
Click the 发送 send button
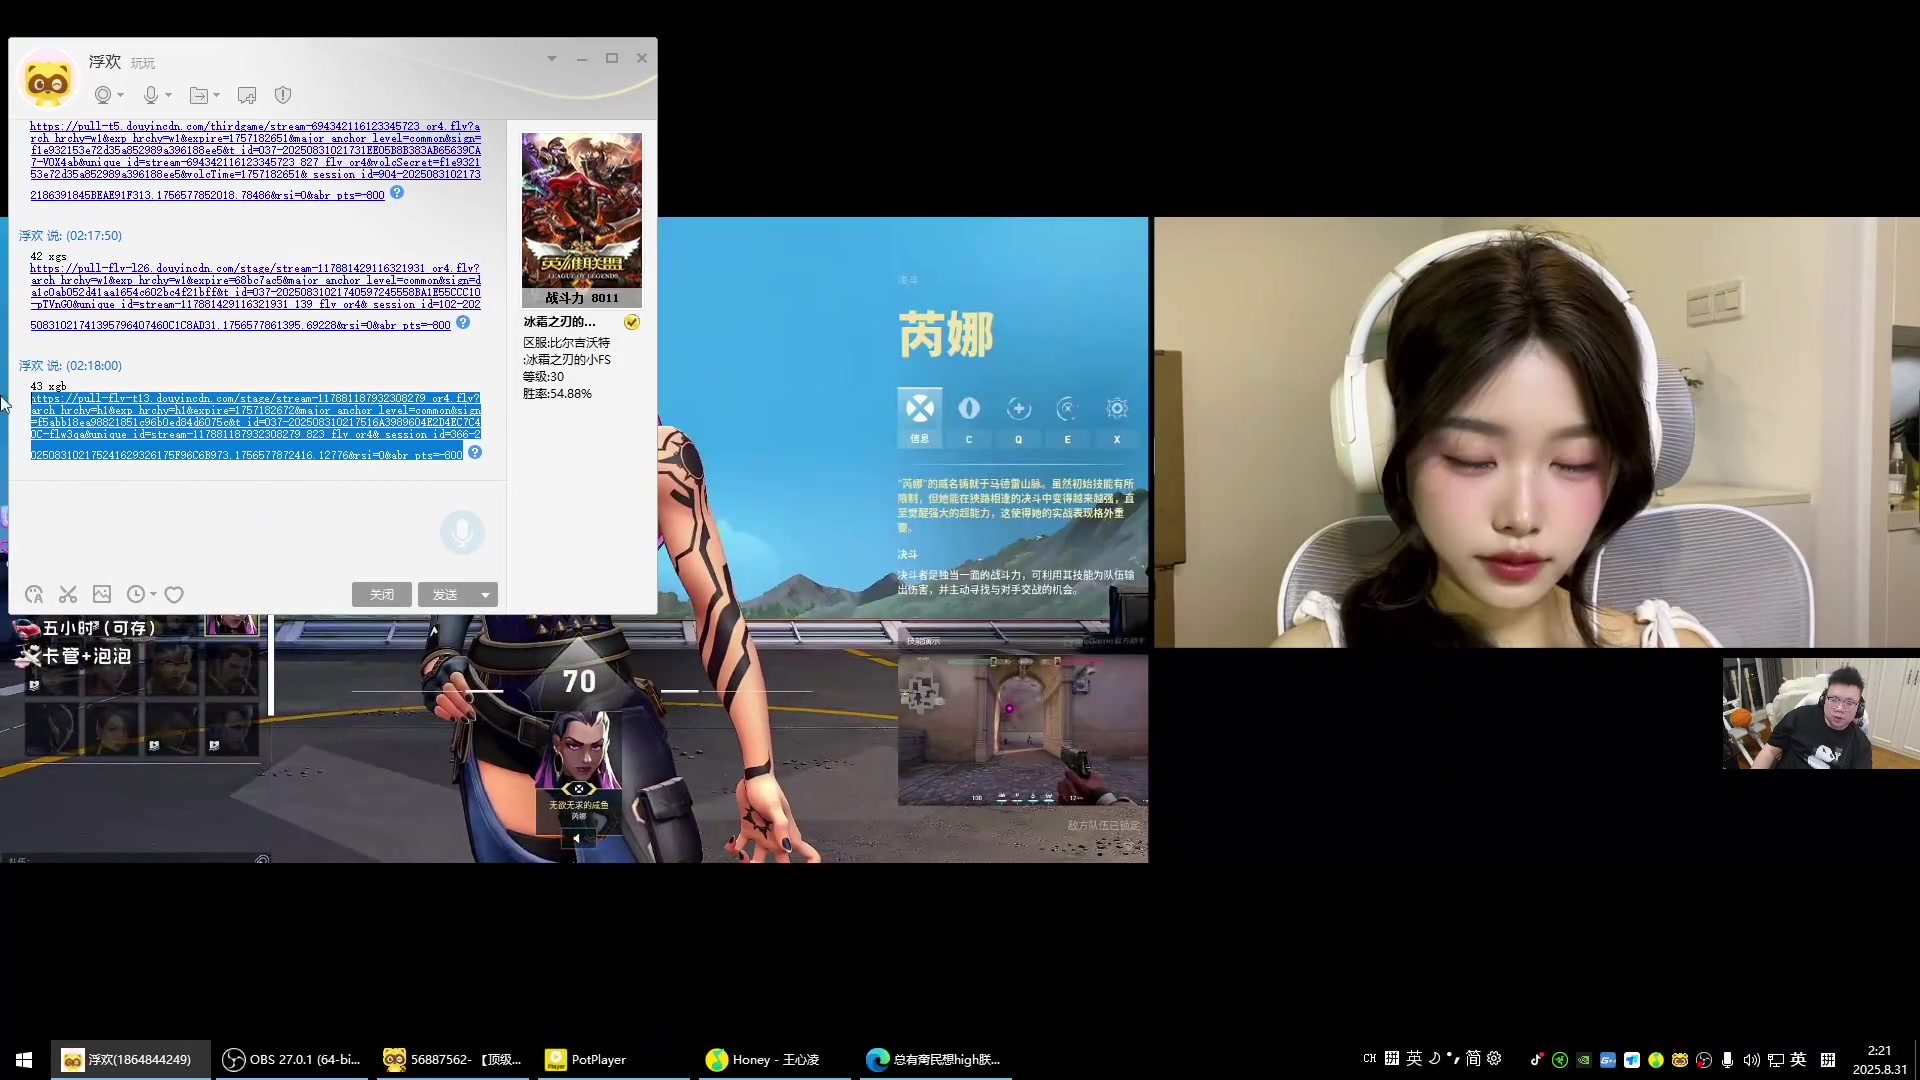[x=446, y=594]
